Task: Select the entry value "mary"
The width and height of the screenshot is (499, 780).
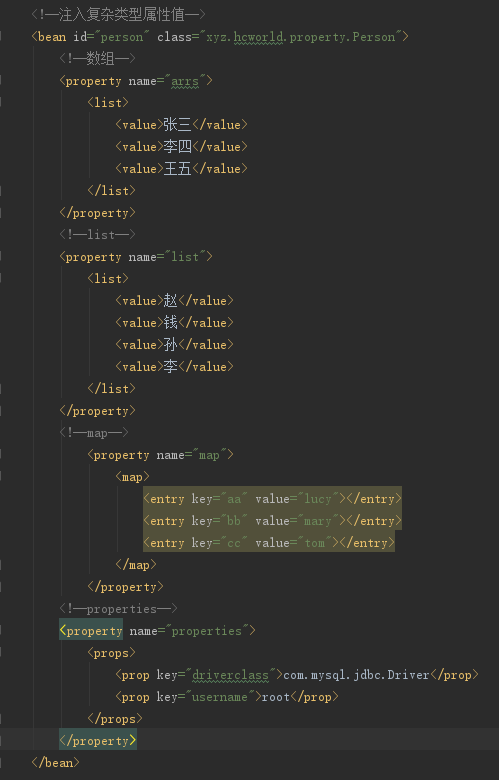Action: point(317,521)
